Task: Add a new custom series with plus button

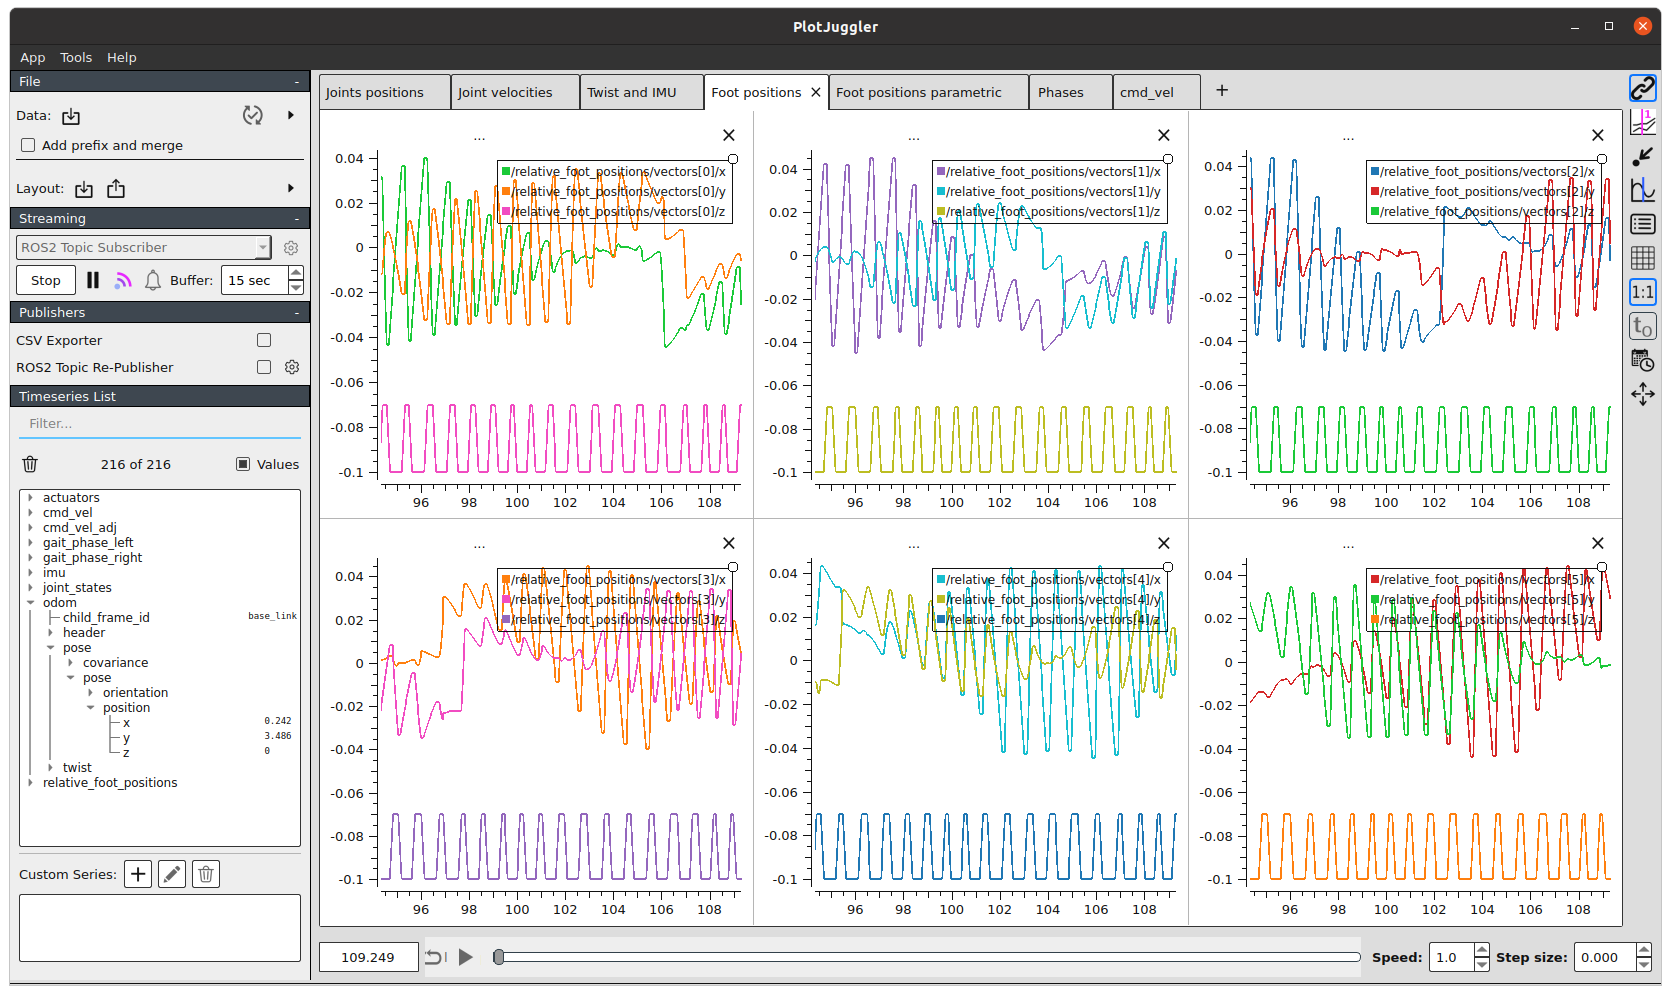Action: 138,874
